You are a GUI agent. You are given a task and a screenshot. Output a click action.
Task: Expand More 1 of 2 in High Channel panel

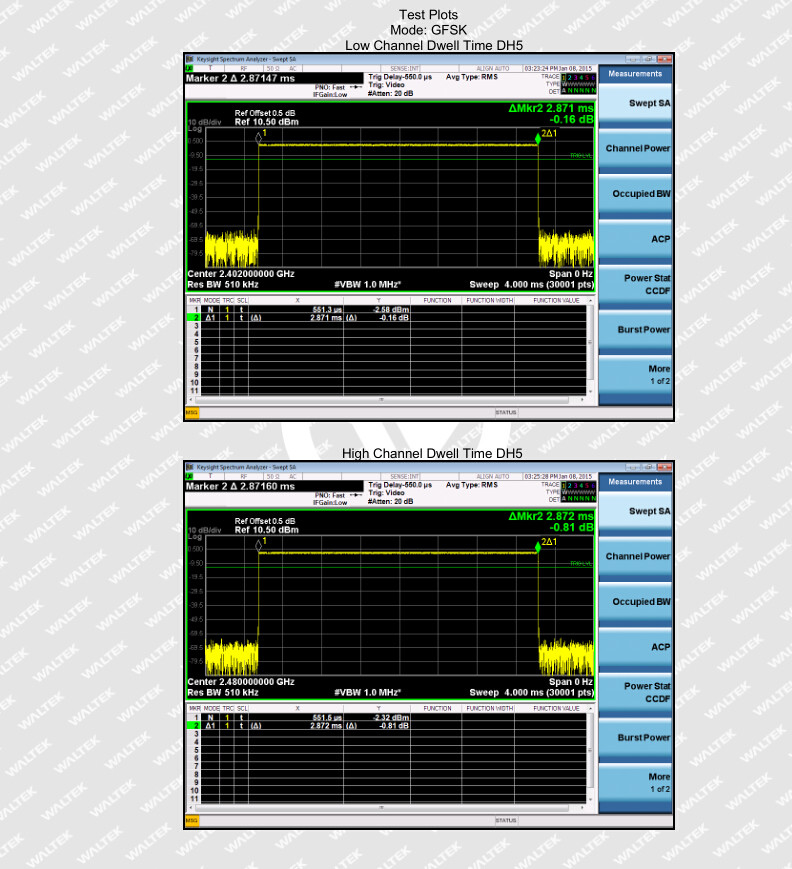point(635,782)
